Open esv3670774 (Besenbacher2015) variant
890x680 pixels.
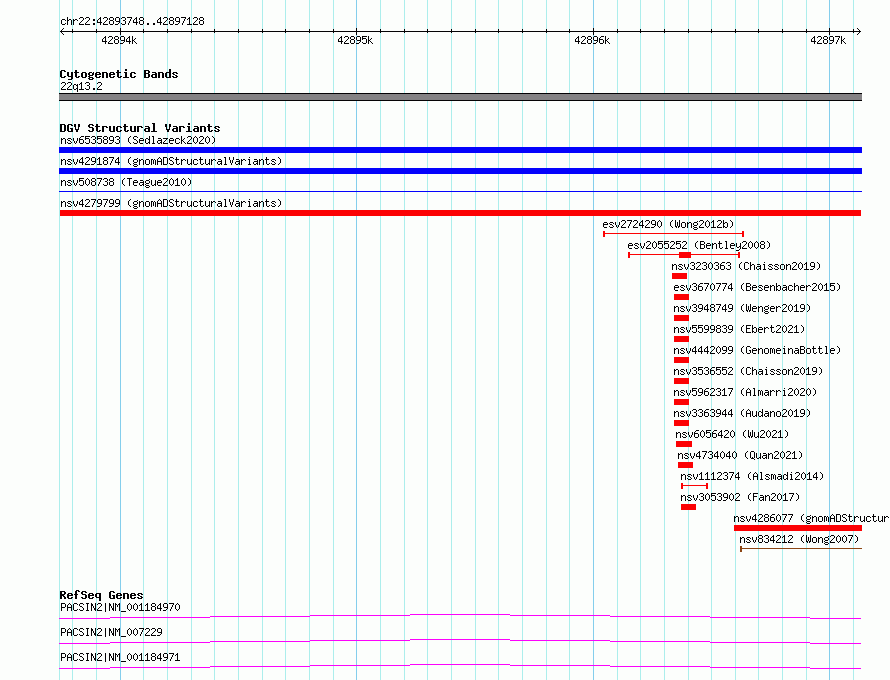pyautogui.click(x=757, y=287)
